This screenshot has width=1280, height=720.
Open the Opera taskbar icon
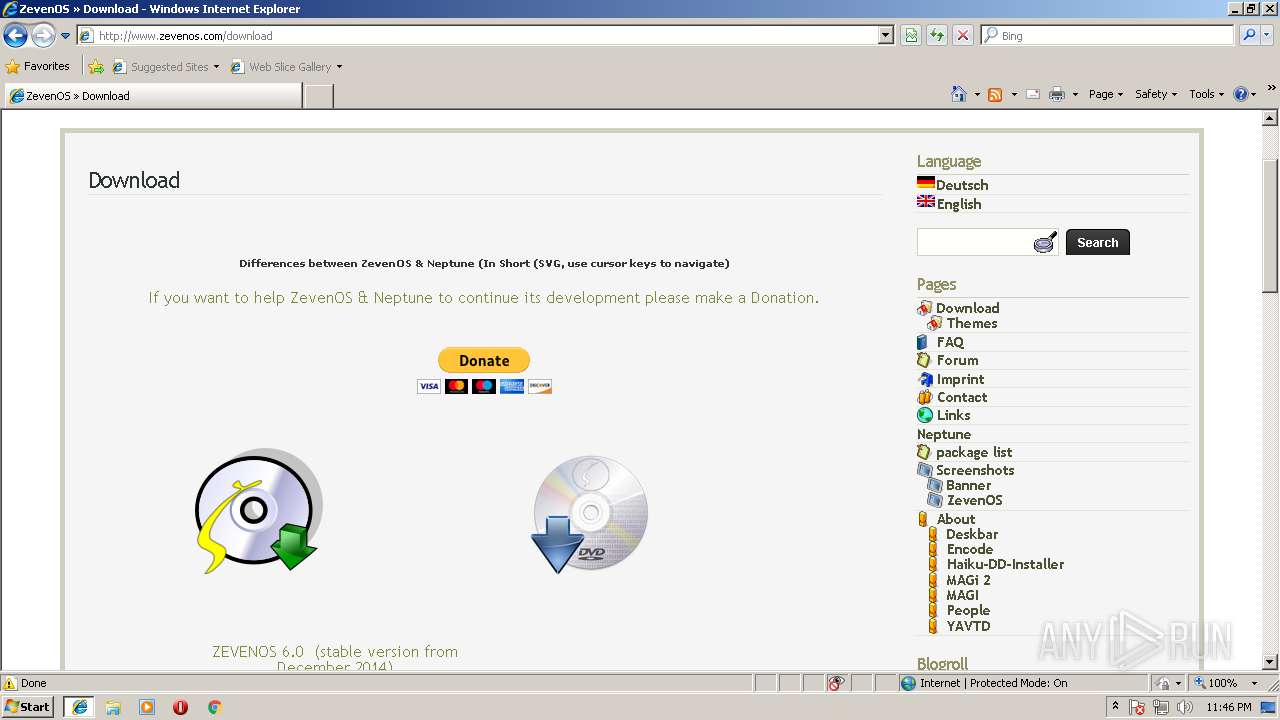tap(180, 707)
